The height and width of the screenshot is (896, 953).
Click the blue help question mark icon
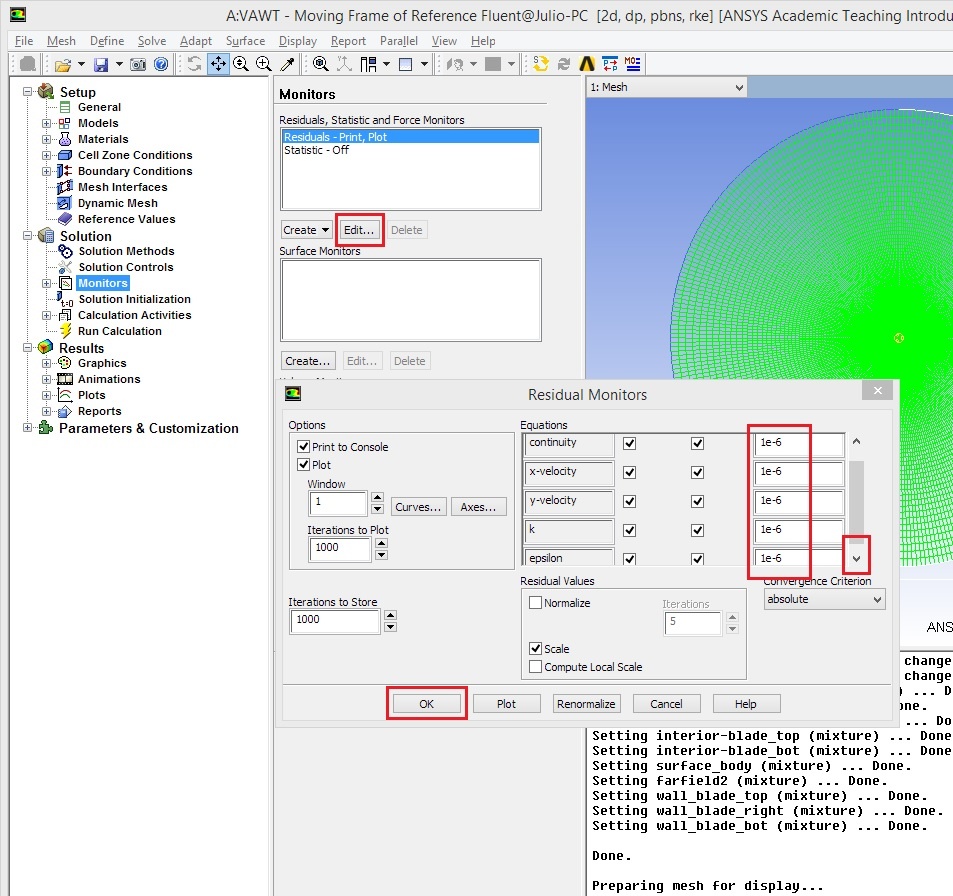tap(161, 64)
